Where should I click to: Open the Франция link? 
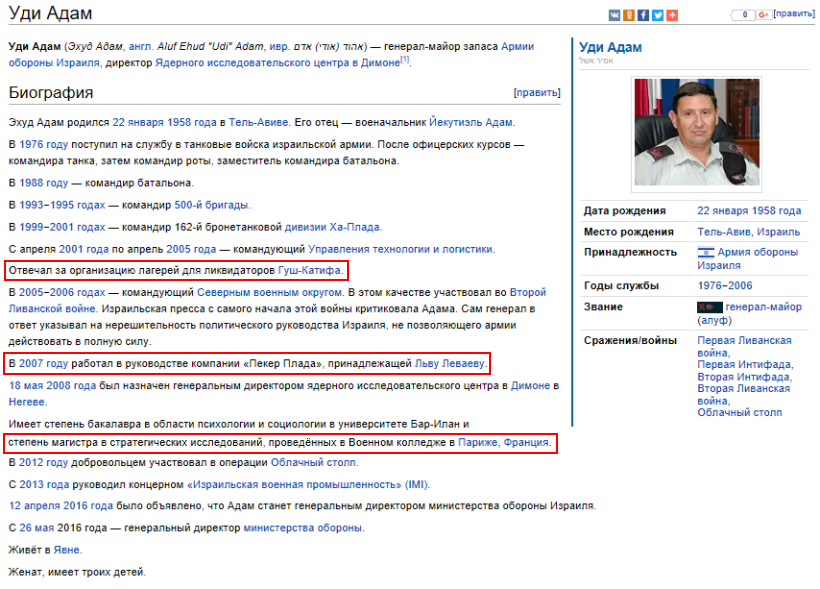click(x=526, y=443)
